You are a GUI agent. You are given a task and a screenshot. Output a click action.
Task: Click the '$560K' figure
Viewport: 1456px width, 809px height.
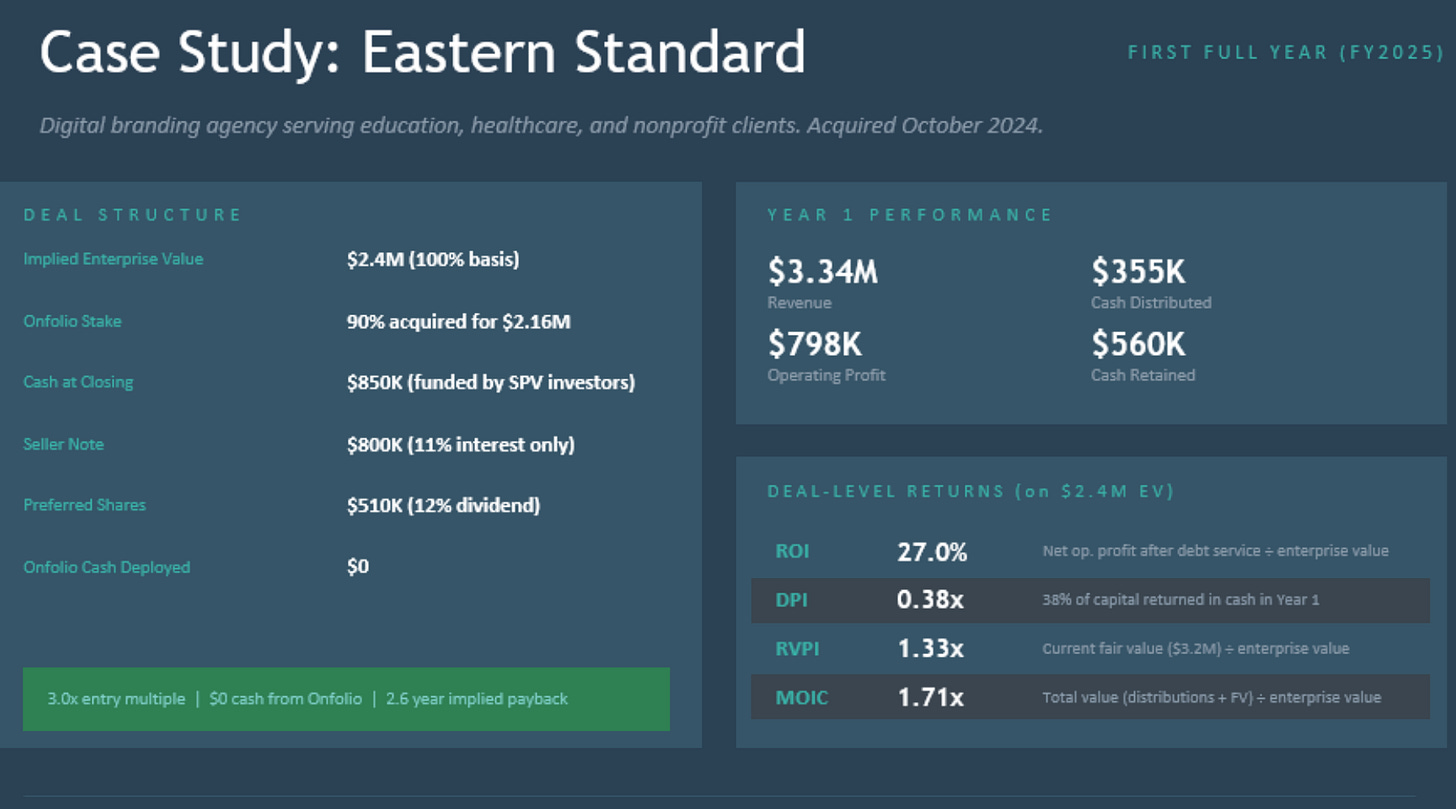click(1138, 344)
